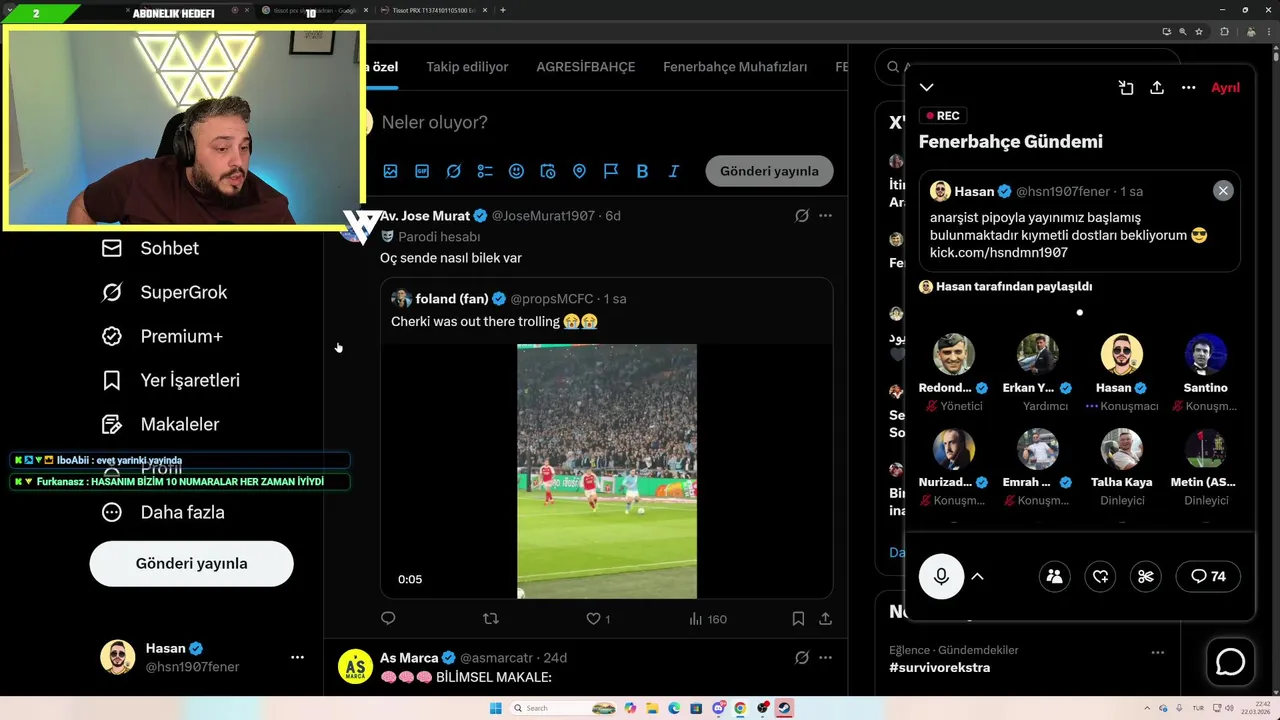Open quoted @propsMCFC account link
Image resolution: width=1280 pixels, height=720 pixels.
click(x=555, y=299)
